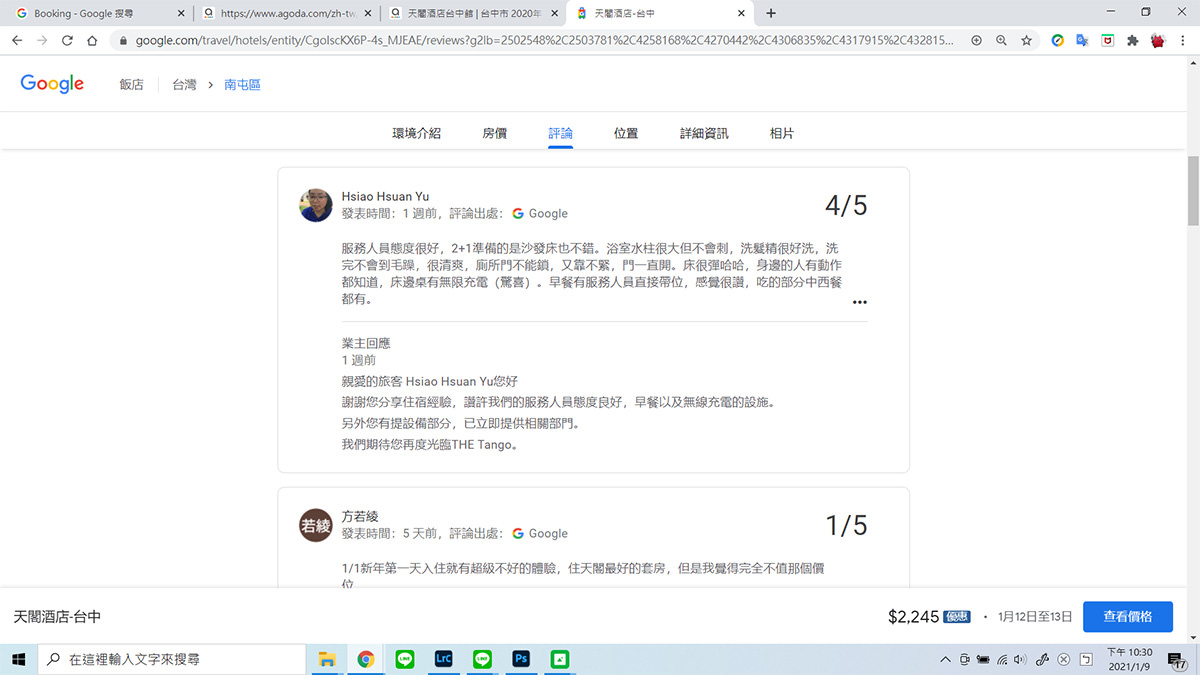The image size is (1200, 675).
Task: Open the 台灣 breadcrumb link
Action: click(184, 84)
